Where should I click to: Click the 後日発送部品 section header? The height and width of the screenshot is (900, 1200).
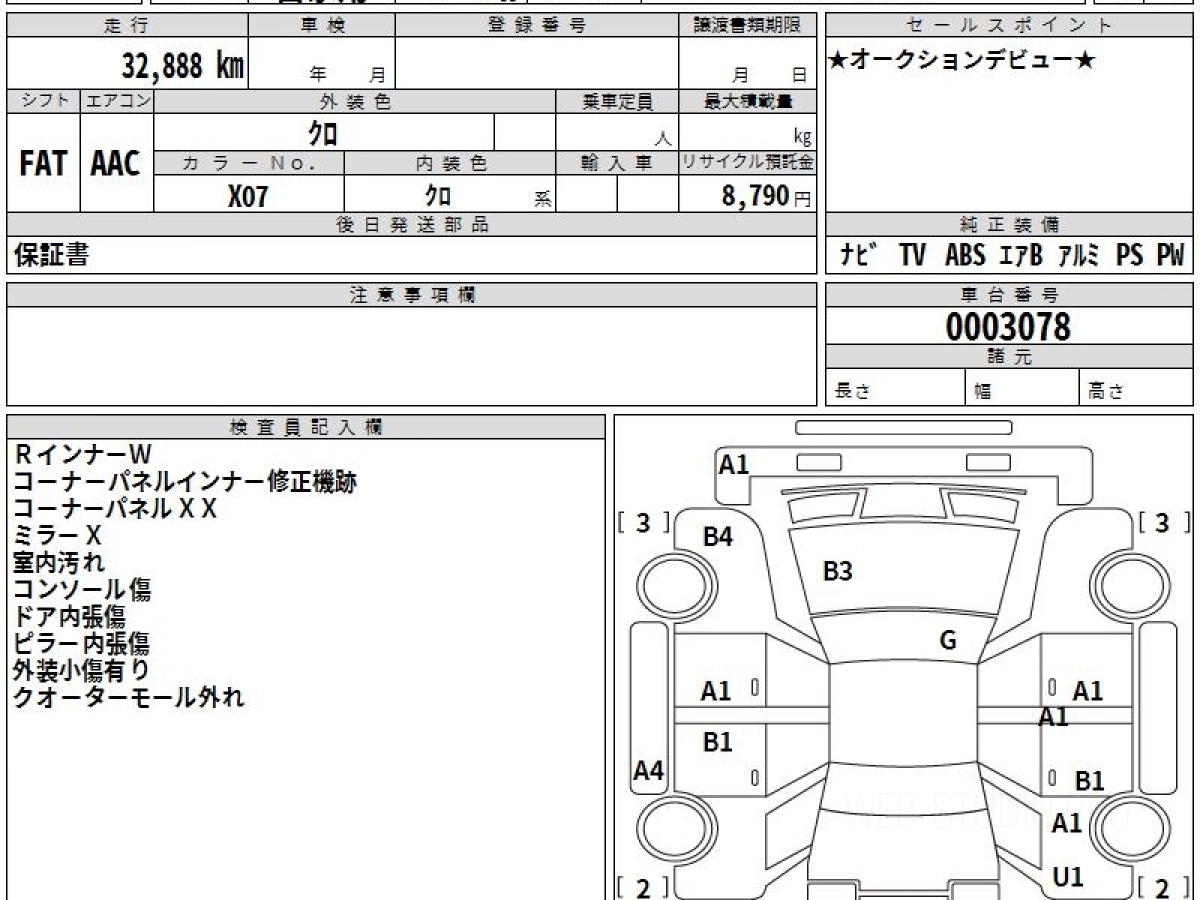click(411, 225)
